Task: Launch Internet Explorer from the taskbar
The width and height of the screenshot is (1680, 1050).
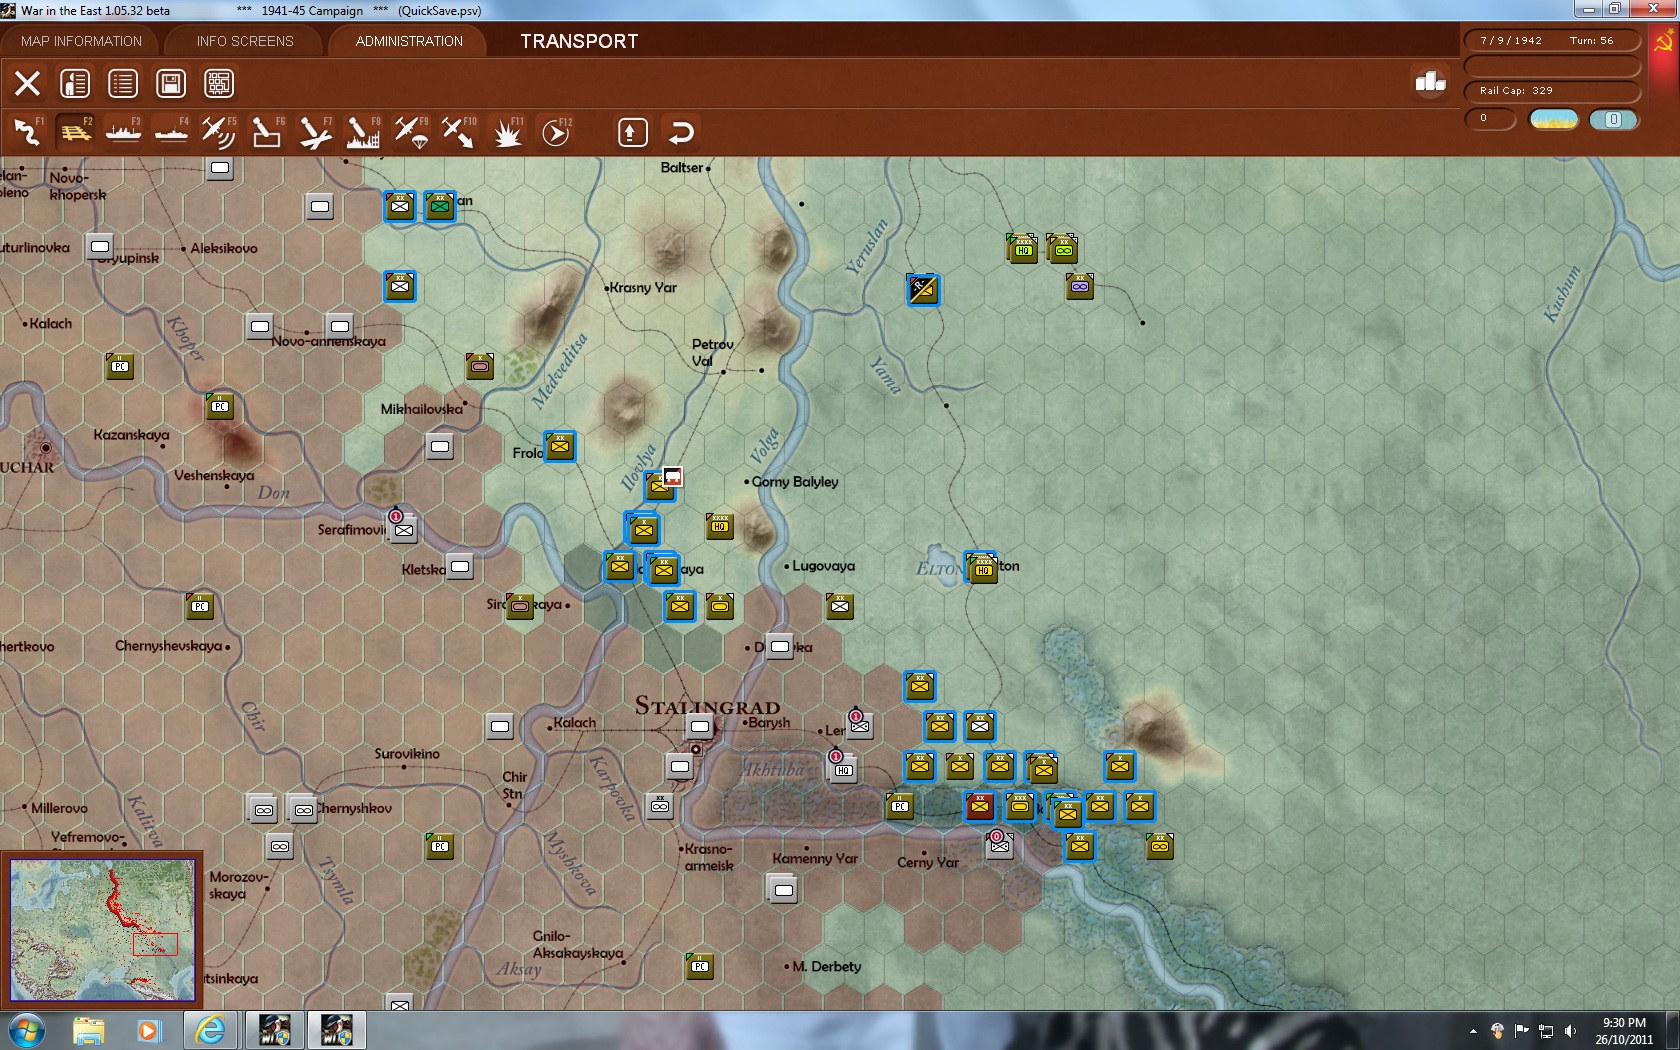Action: pos(210,1030)
